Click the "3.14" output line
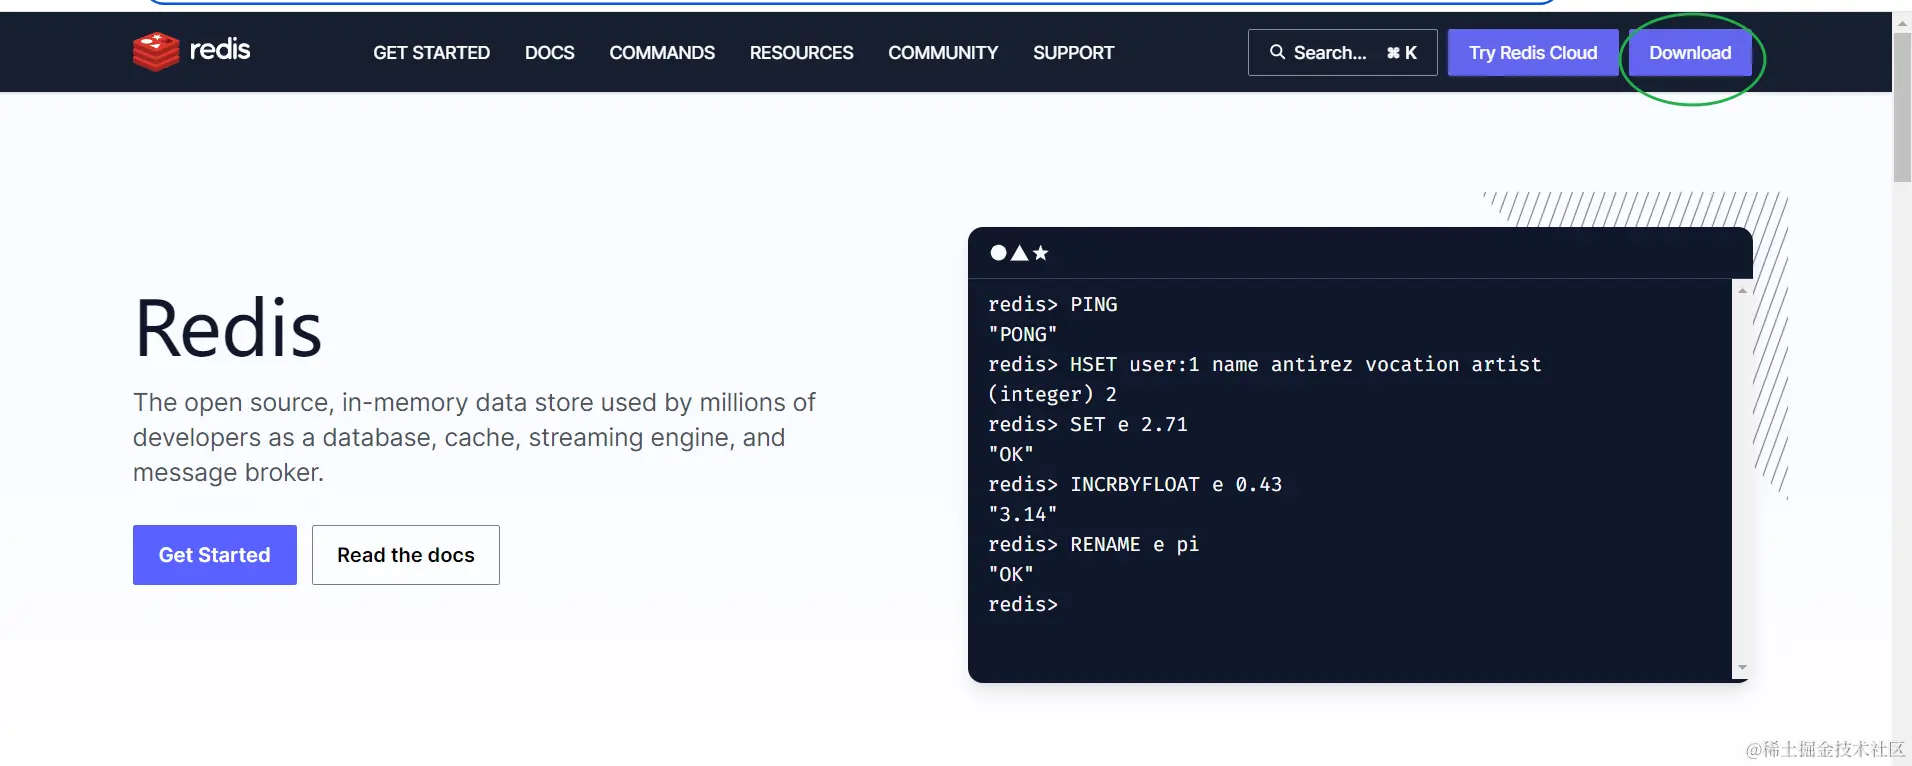Screen dimensions: 1912x766 pos(1022,514)
